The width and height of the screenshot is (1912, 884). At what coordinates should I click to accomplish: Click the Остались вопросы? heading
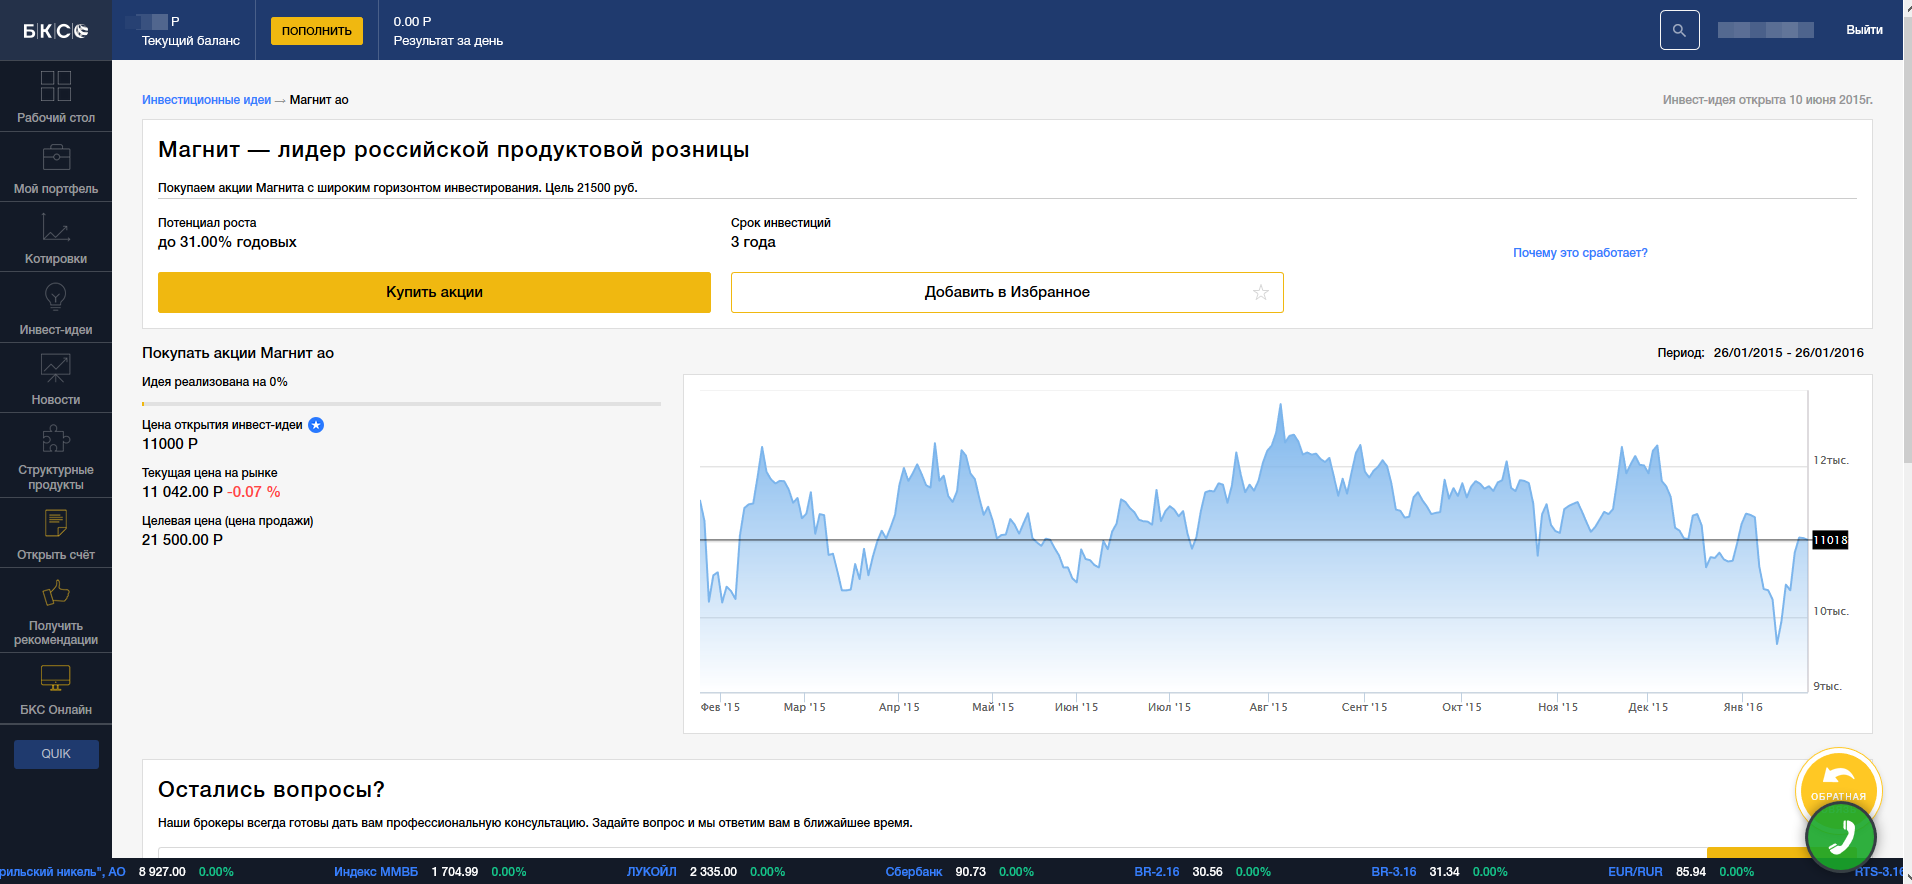[x=271, y=790]
